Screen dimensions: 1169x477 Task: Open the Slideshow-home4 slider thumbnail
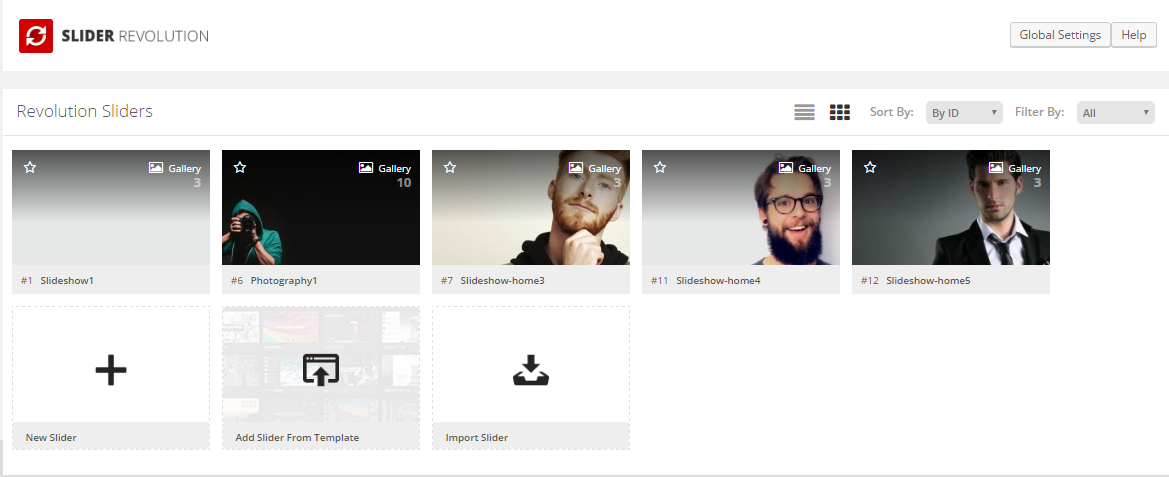click(x=741, y=208)
